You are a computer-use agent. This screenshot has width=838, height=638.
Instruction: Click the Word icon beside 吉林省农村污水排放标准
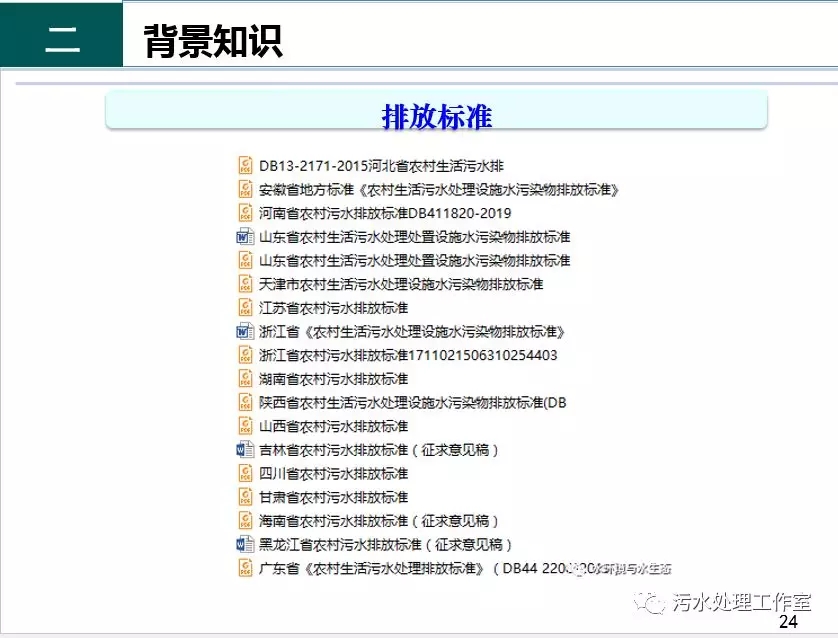point(245,450)
